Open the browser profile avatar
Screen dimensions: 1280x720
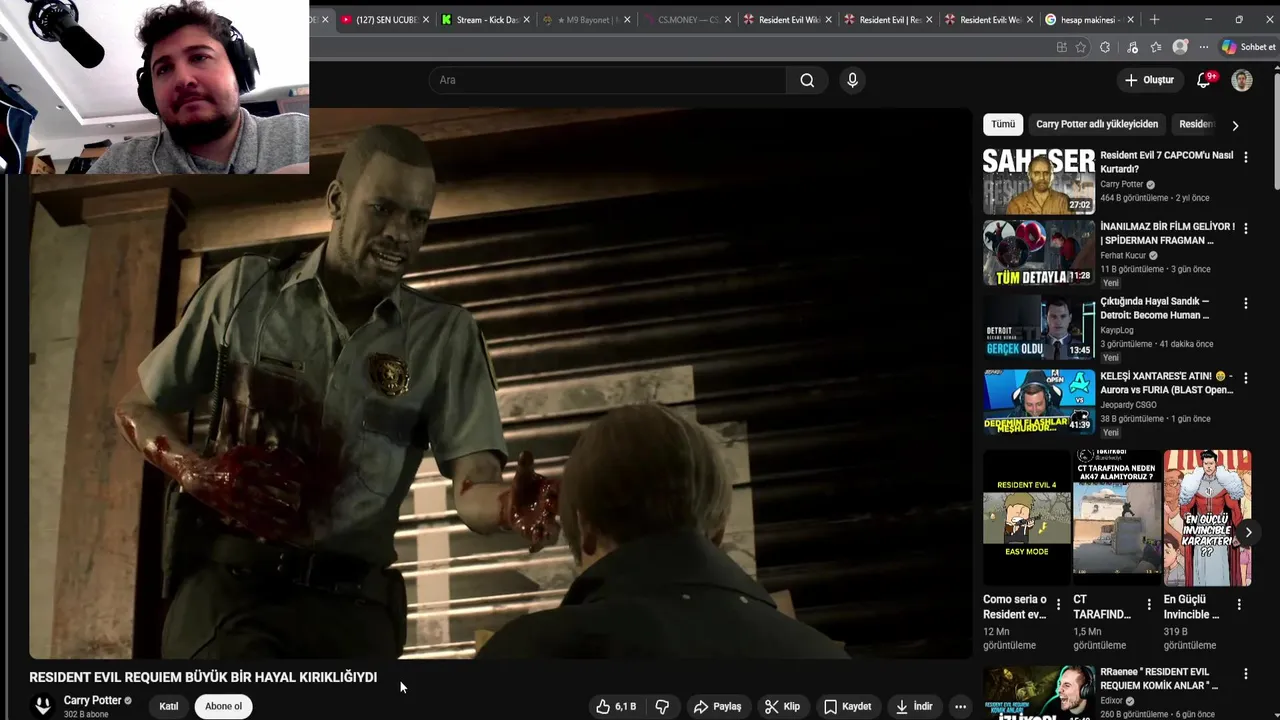click(x=1180, y=47)
